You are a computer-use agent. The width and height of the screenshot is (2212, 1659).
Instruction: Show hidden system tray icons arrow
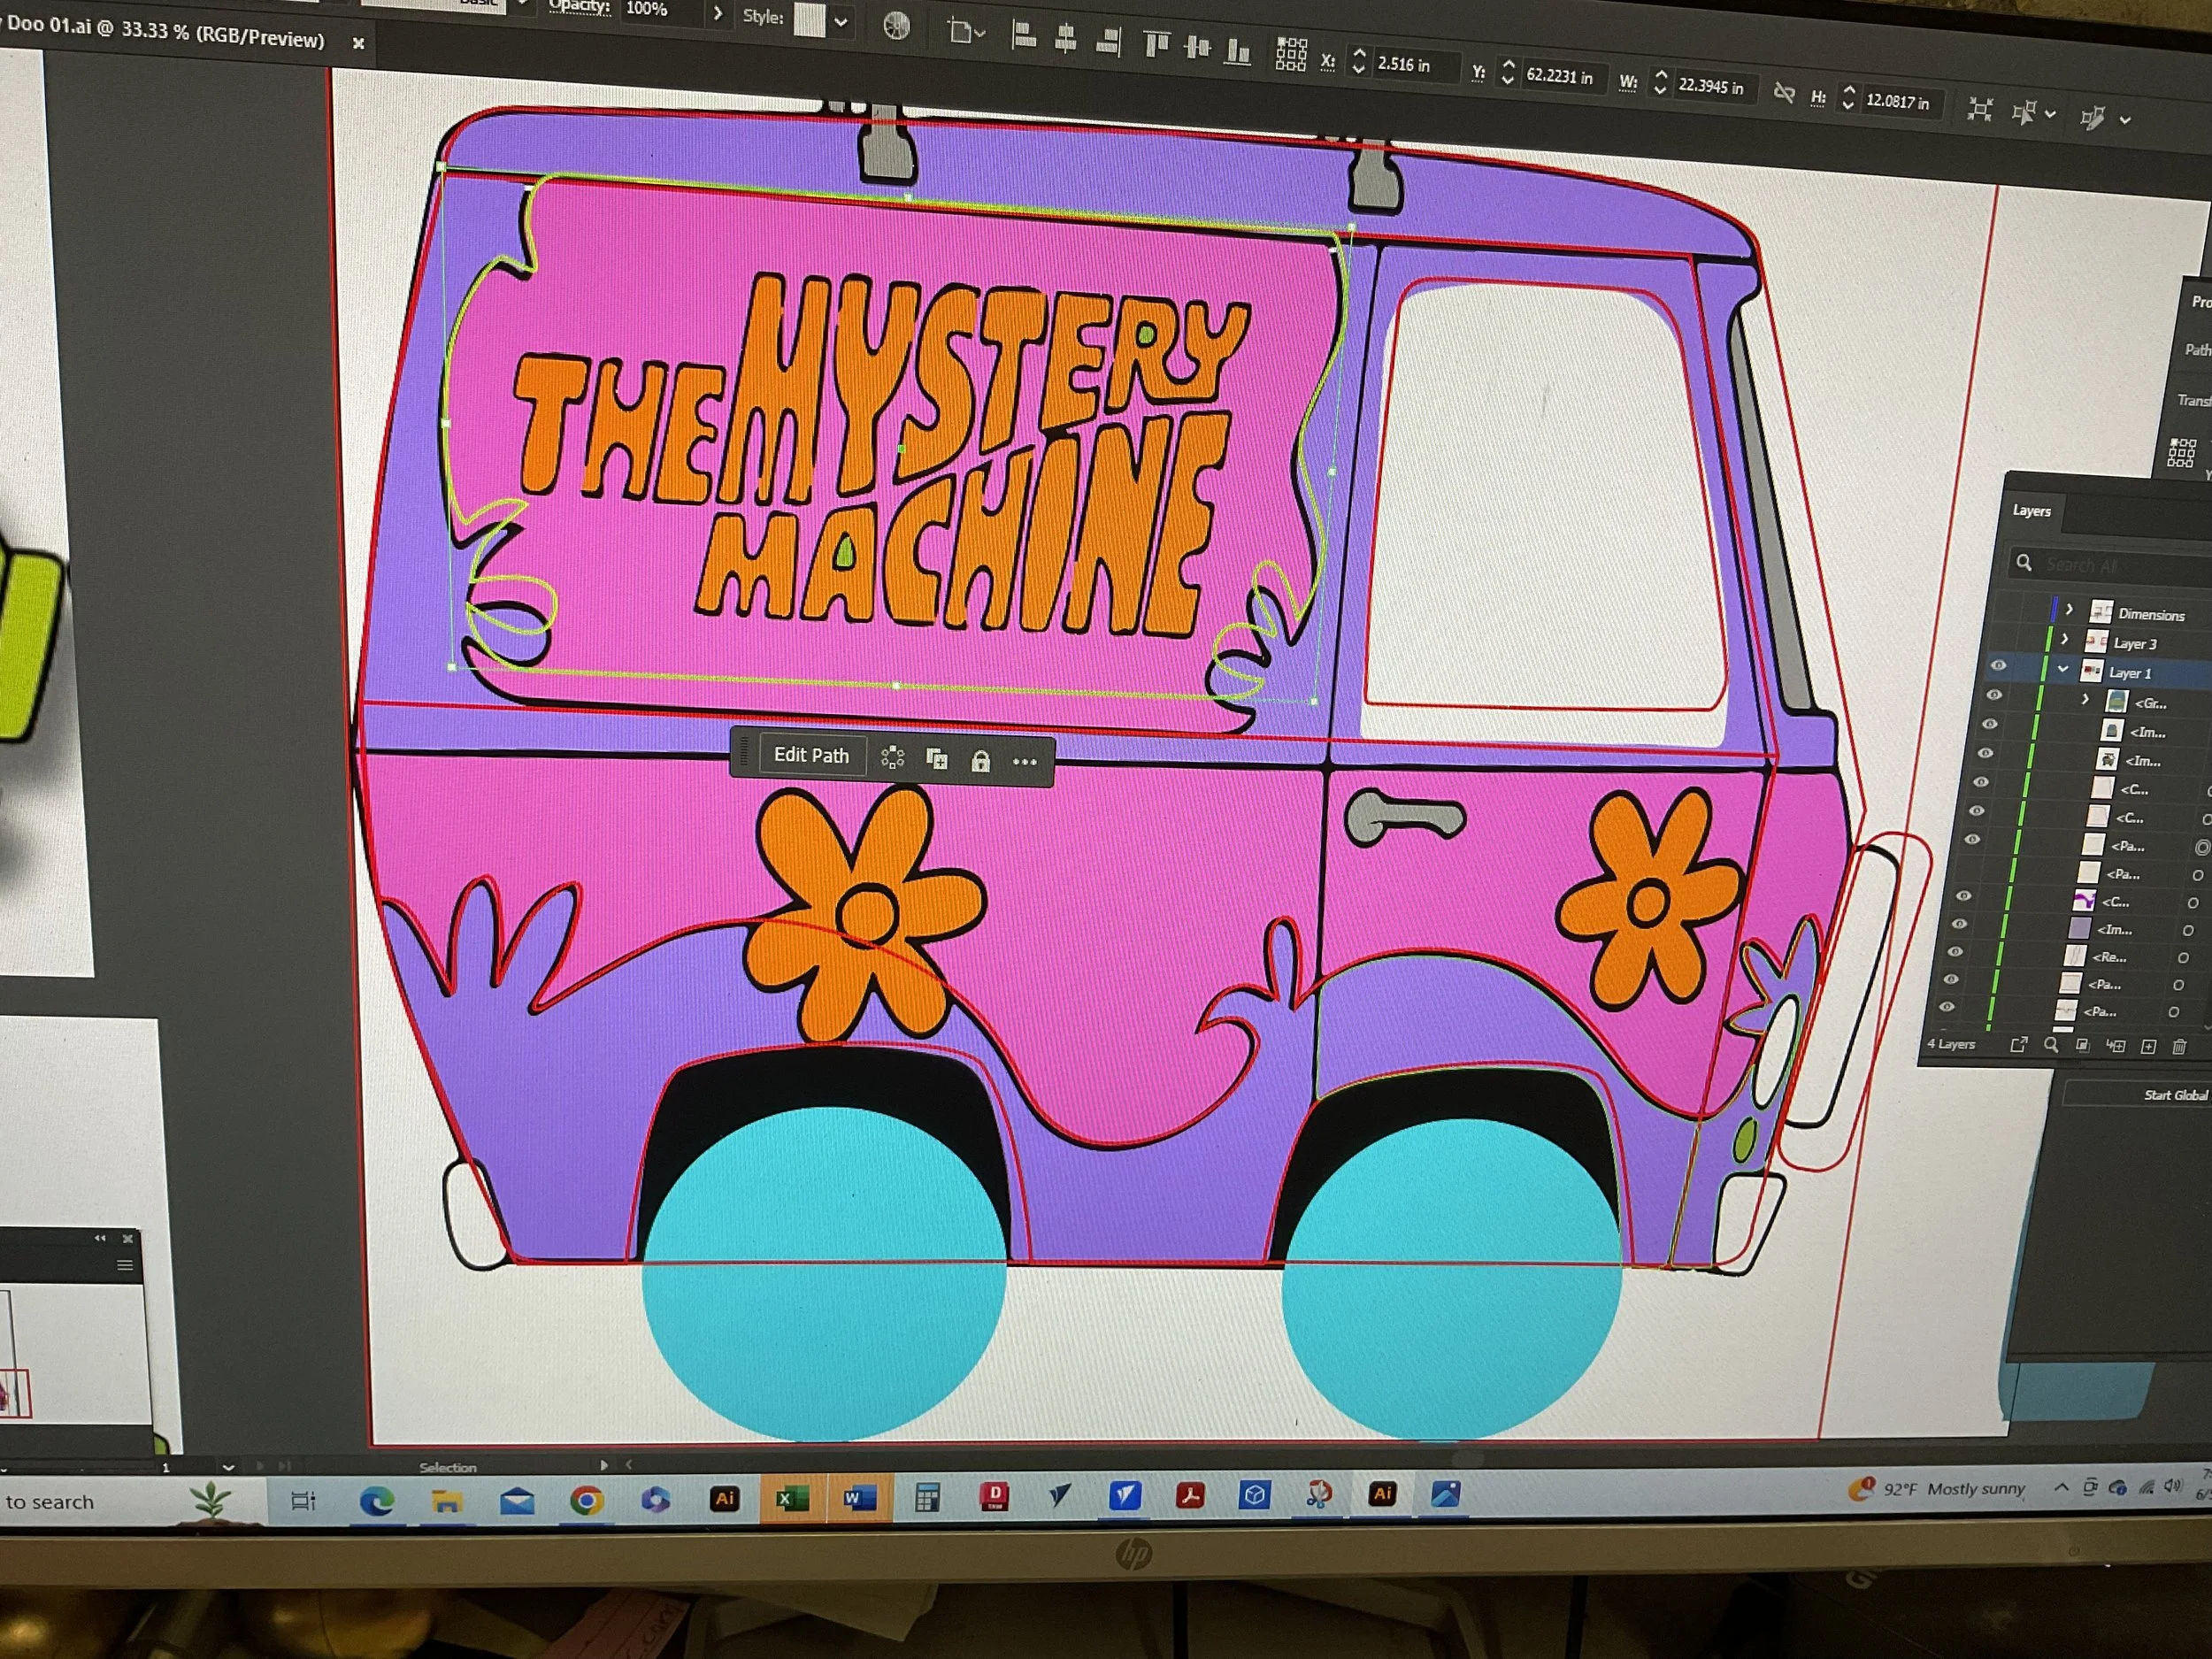[x=2060, y=1488]
